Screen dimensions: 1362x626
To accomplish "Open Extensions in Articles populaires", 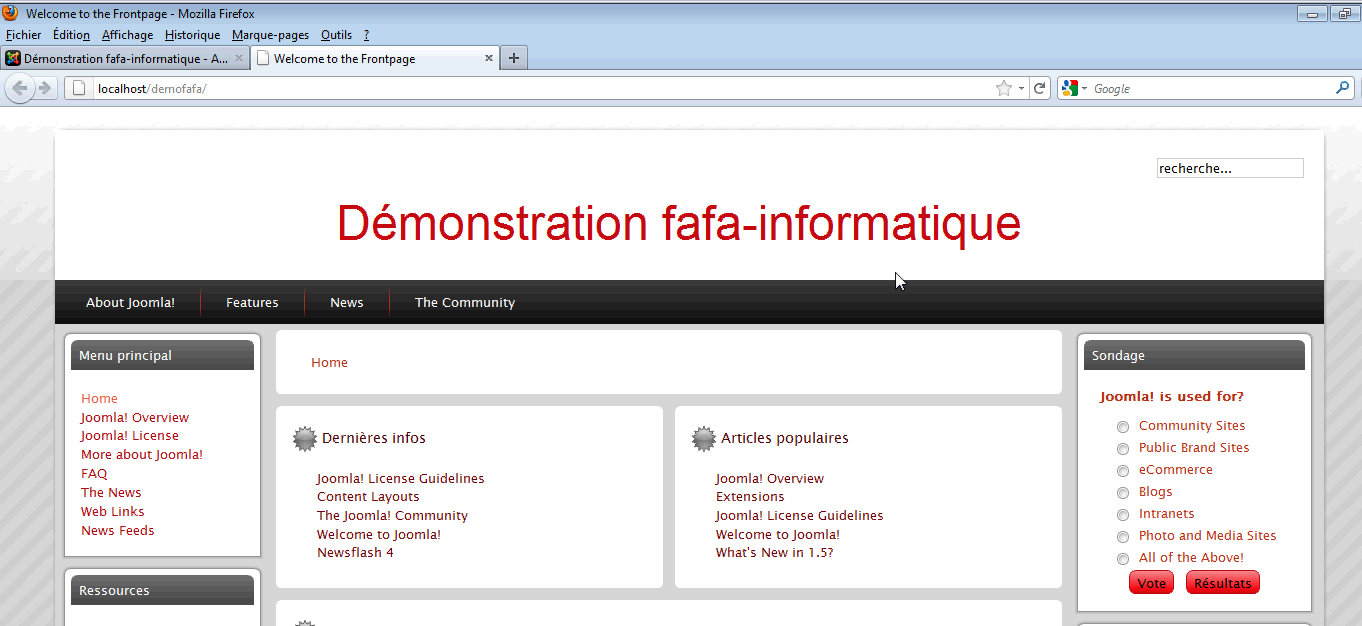I will tap(750, 496).
